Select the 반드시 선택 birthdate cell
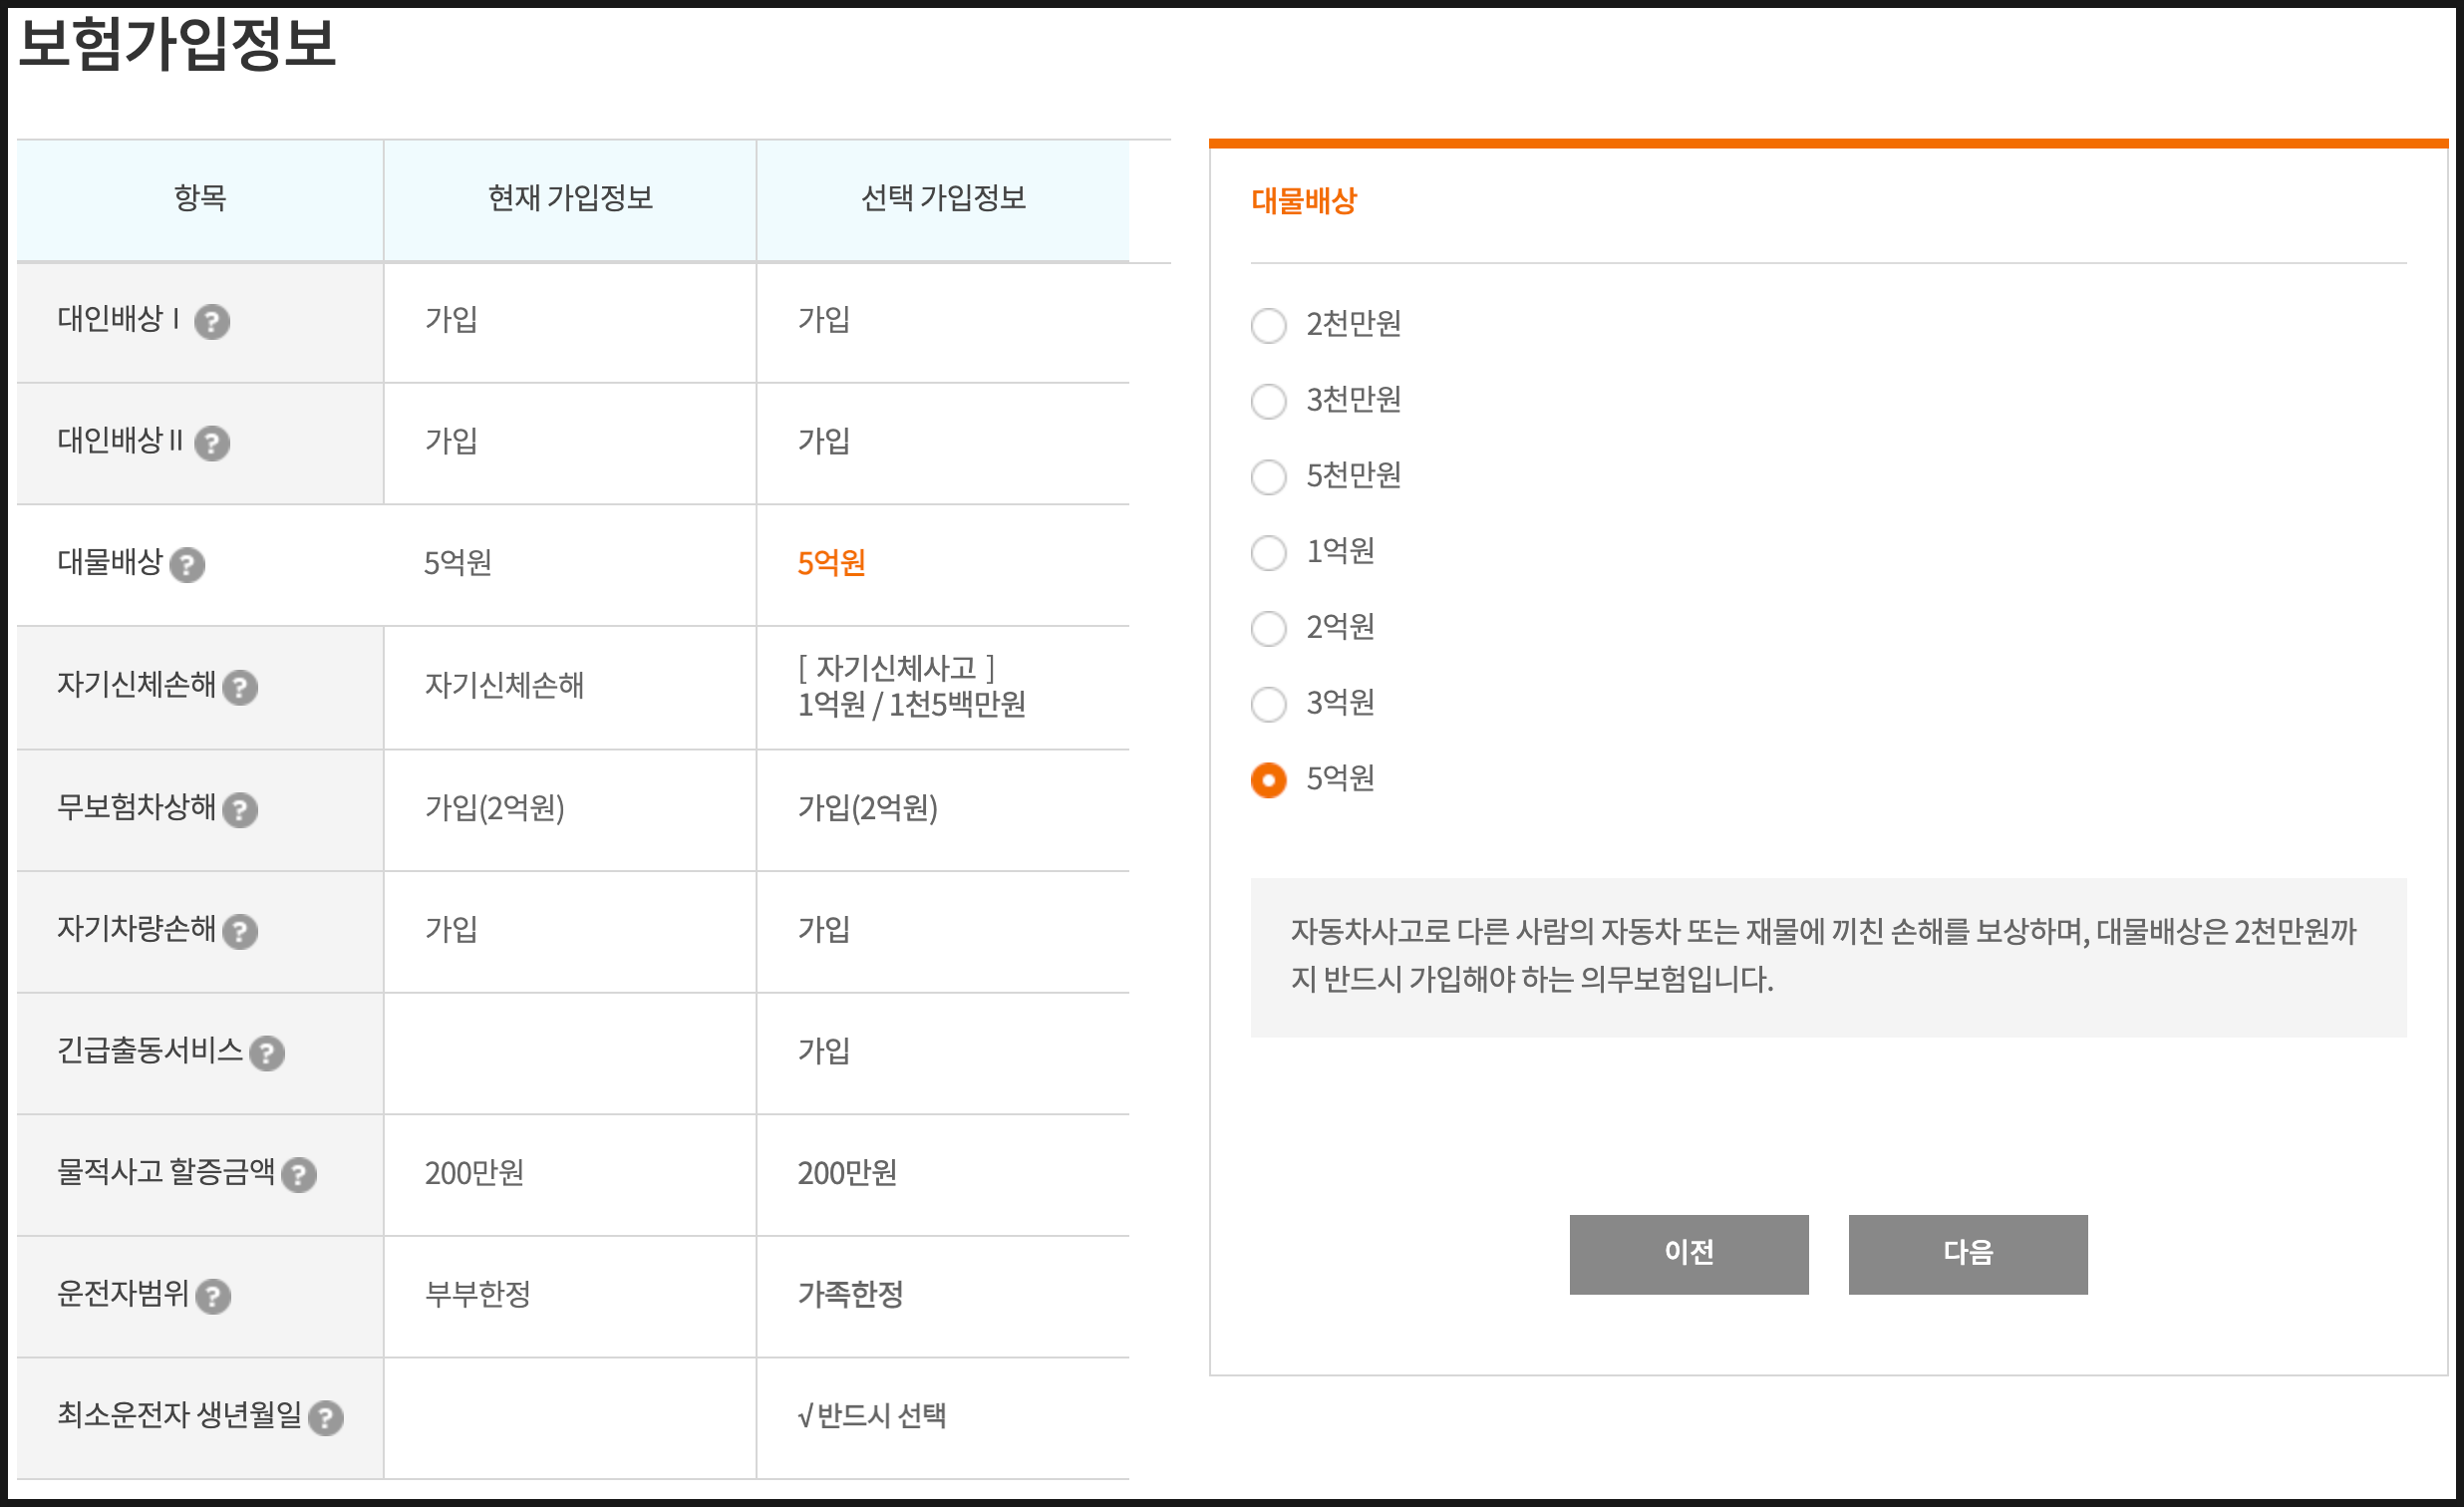The height and width of the screenshot is (1507, 2464). pyautogui.click(x=872, y=1416)
